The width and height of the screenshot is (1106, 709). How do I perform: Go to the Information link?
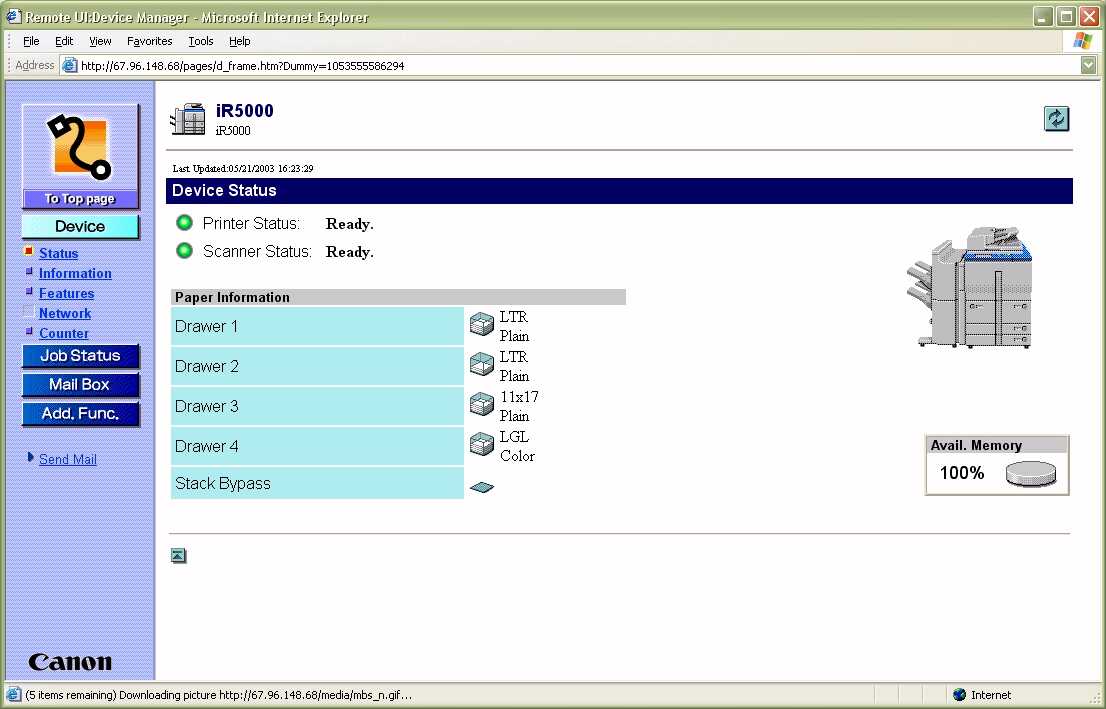[75, 273]
